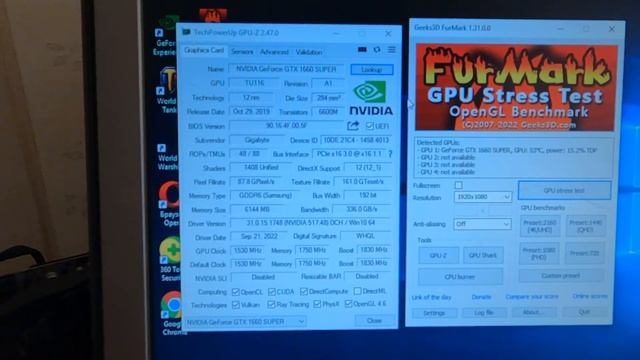Toggle the CUDA checkbox
Screen dimensions: 640x360
pyautogui.click(x=271, y=291)
